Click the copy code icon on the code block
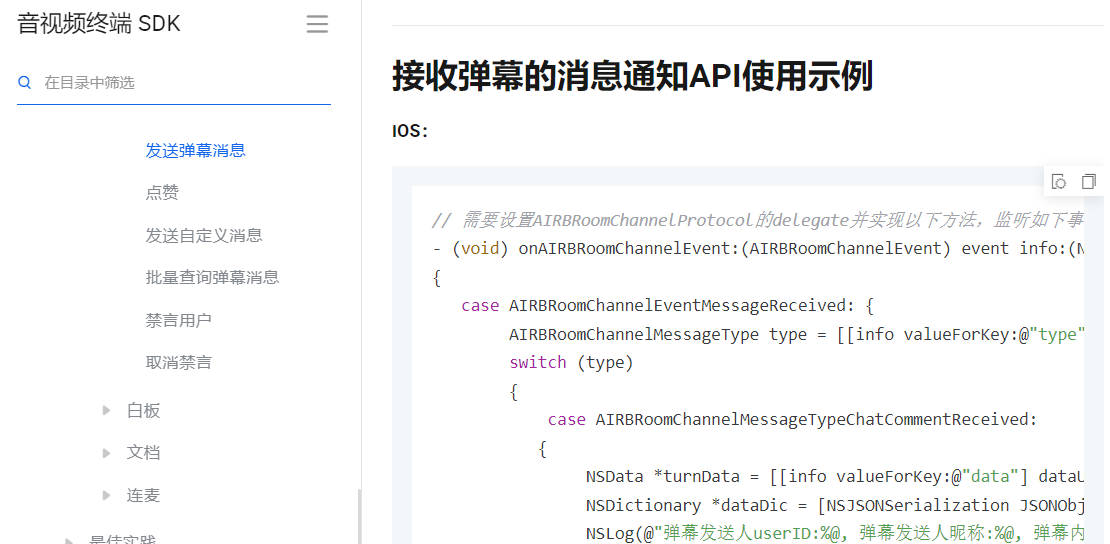The height and width of the screenshot is (544, 1110). tap(1089, 181)
